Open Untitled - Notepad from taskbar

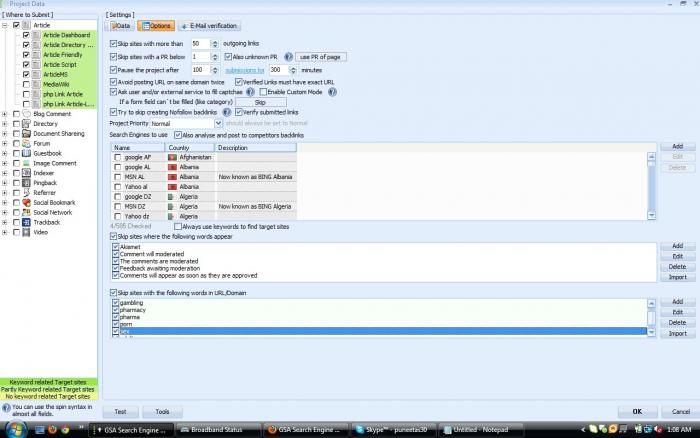pos(480,430)
